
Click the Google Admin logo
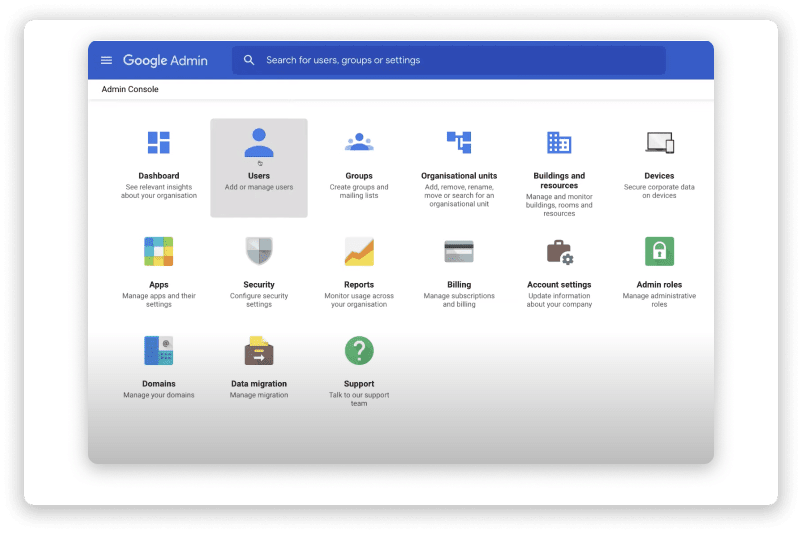[165, 60]
